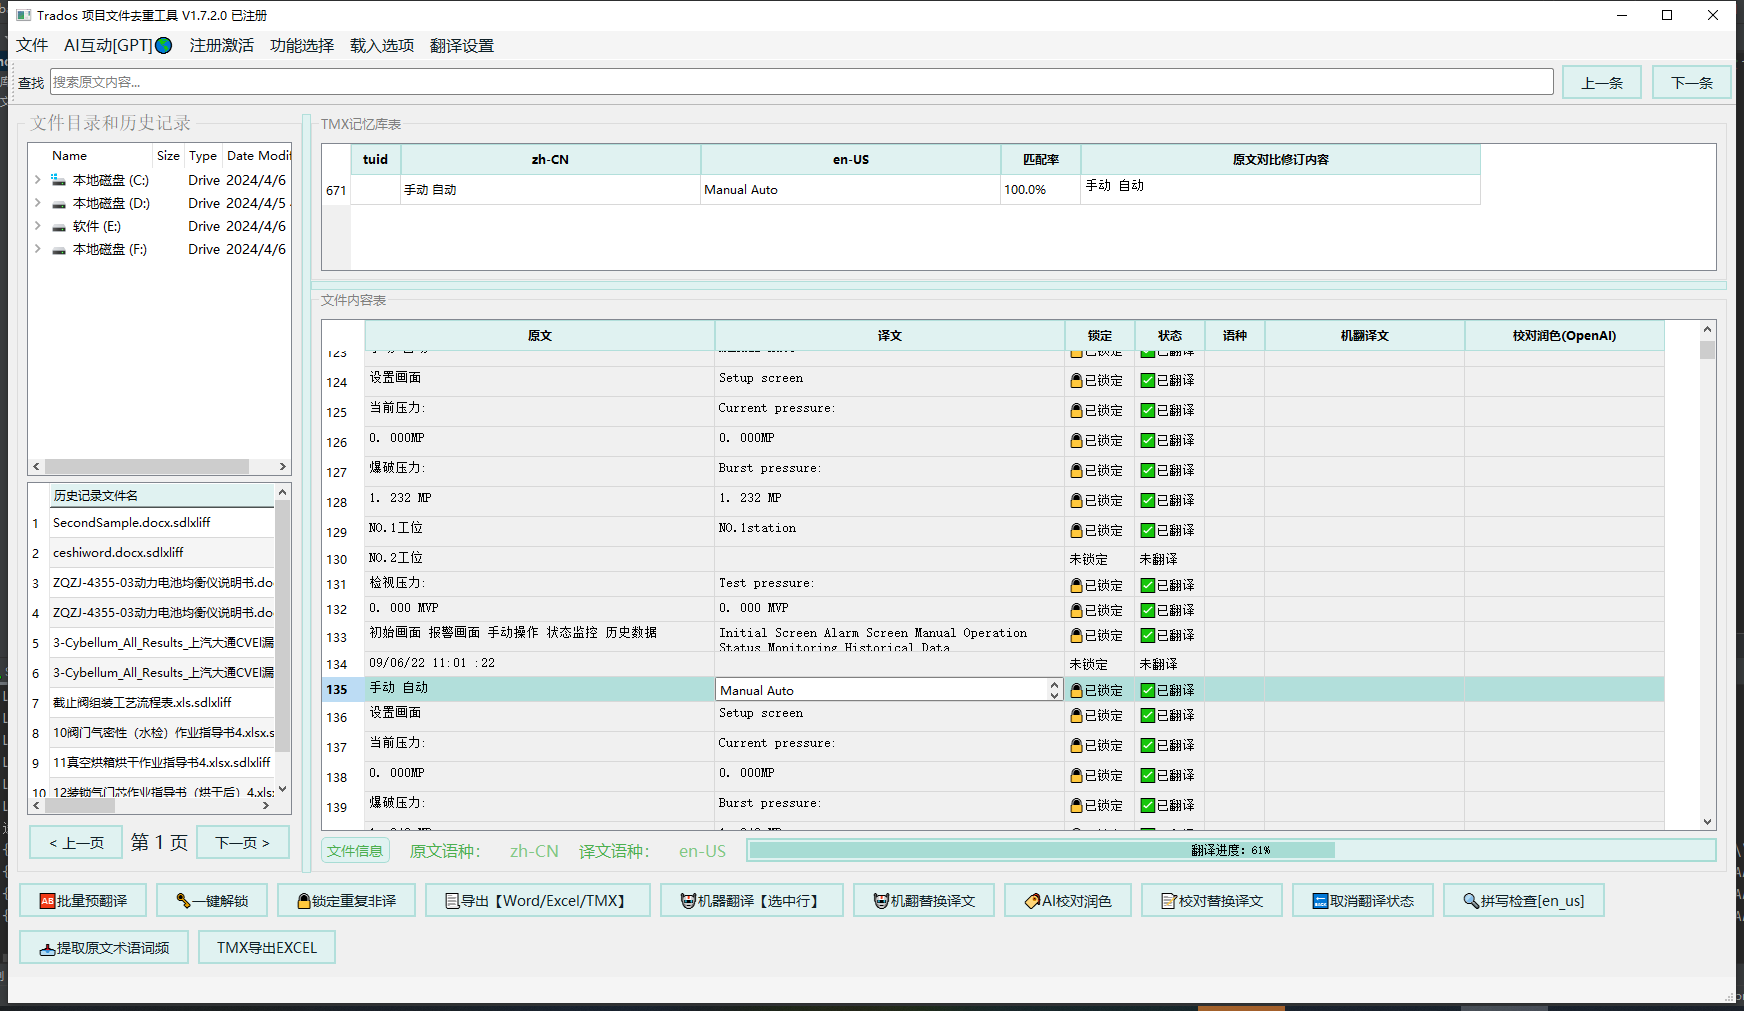Image resolution: width=1744 pixels, height=1011 pixels.
Task: Open the 功能选择 menu
Action: click(x=301, y=45)
